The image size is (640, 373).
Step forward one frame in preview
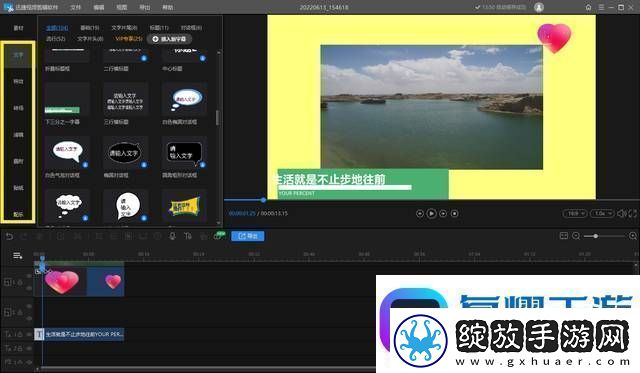[443, 213]
